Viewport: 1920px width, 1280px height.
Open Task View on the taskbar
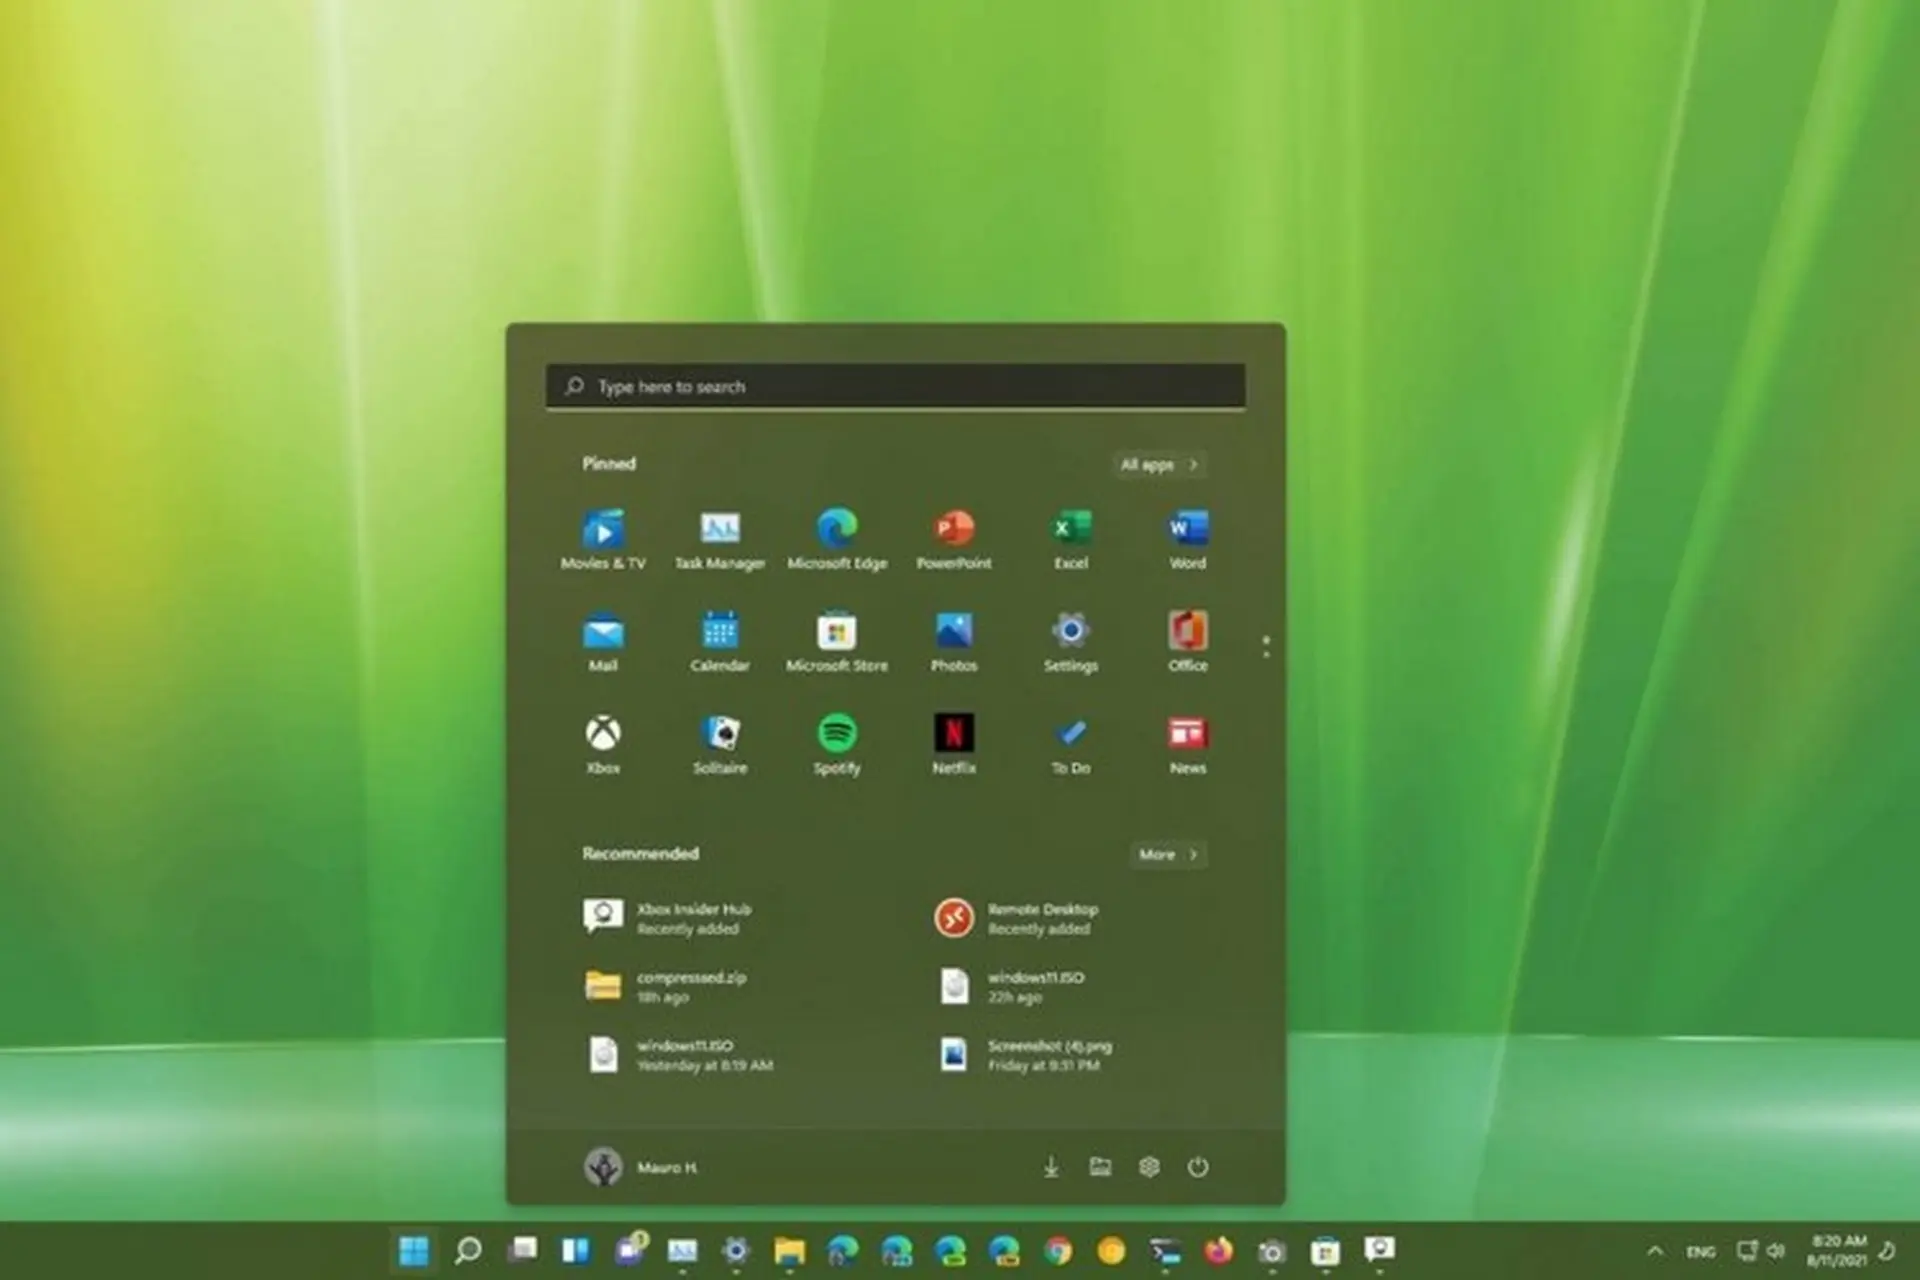[x=522, y=1250]
